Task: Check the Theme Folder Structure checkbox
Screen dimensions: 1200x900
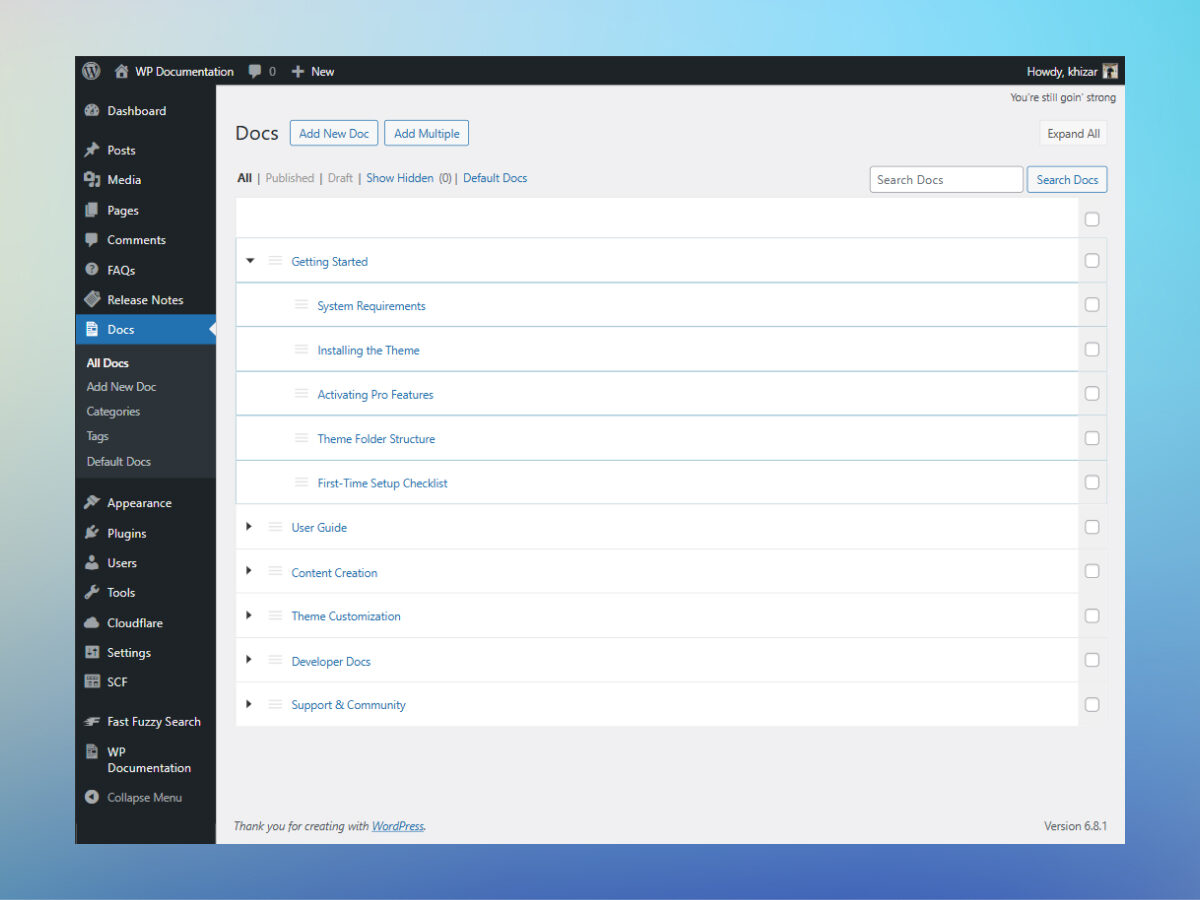Action: [1092, 438]
